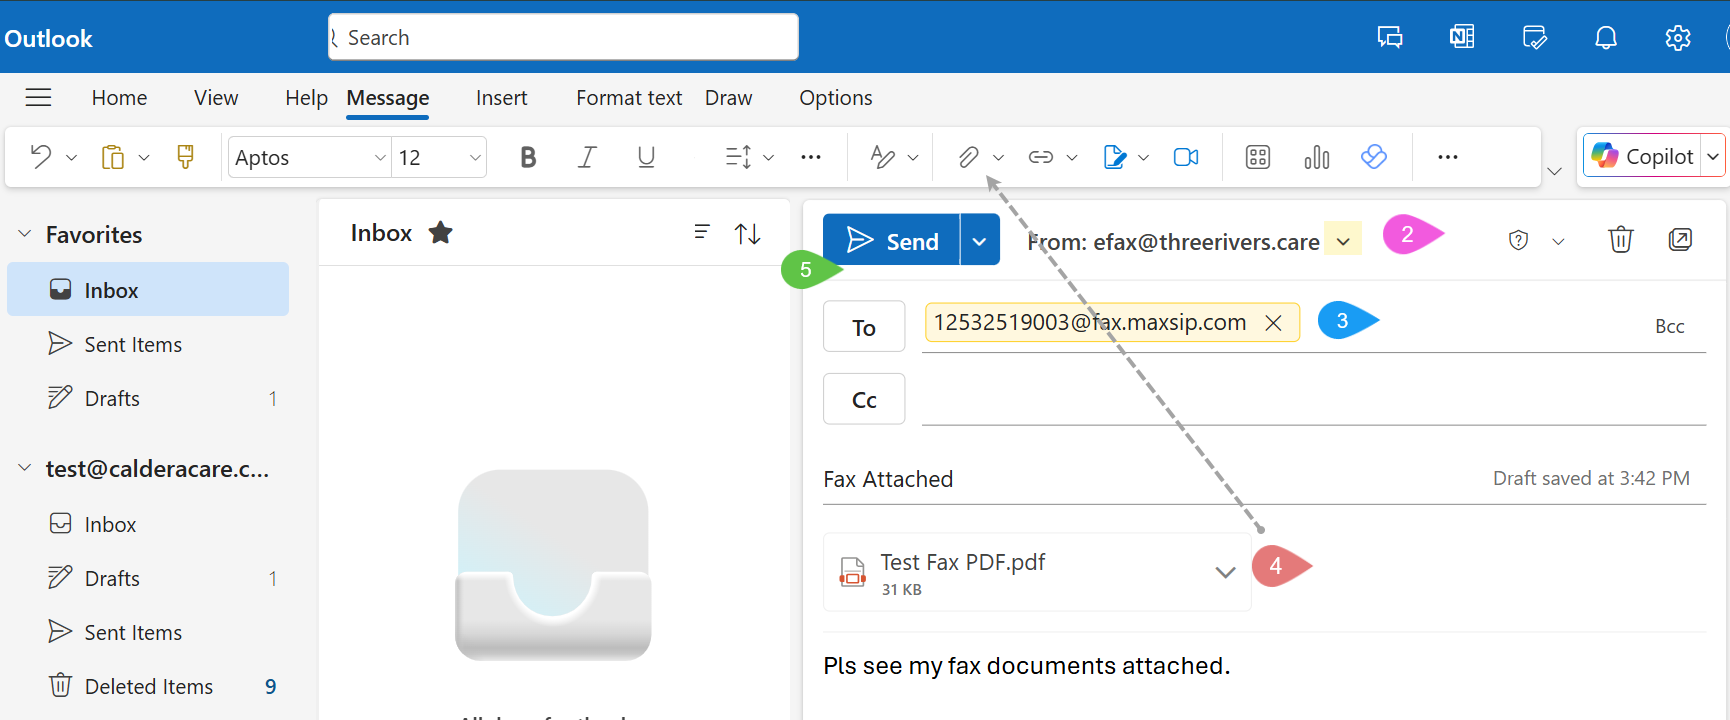The width and height of the screenshot is (1730, 720).
Task: Open the font size 12 dropdown
Action: [x=475, y=157]
